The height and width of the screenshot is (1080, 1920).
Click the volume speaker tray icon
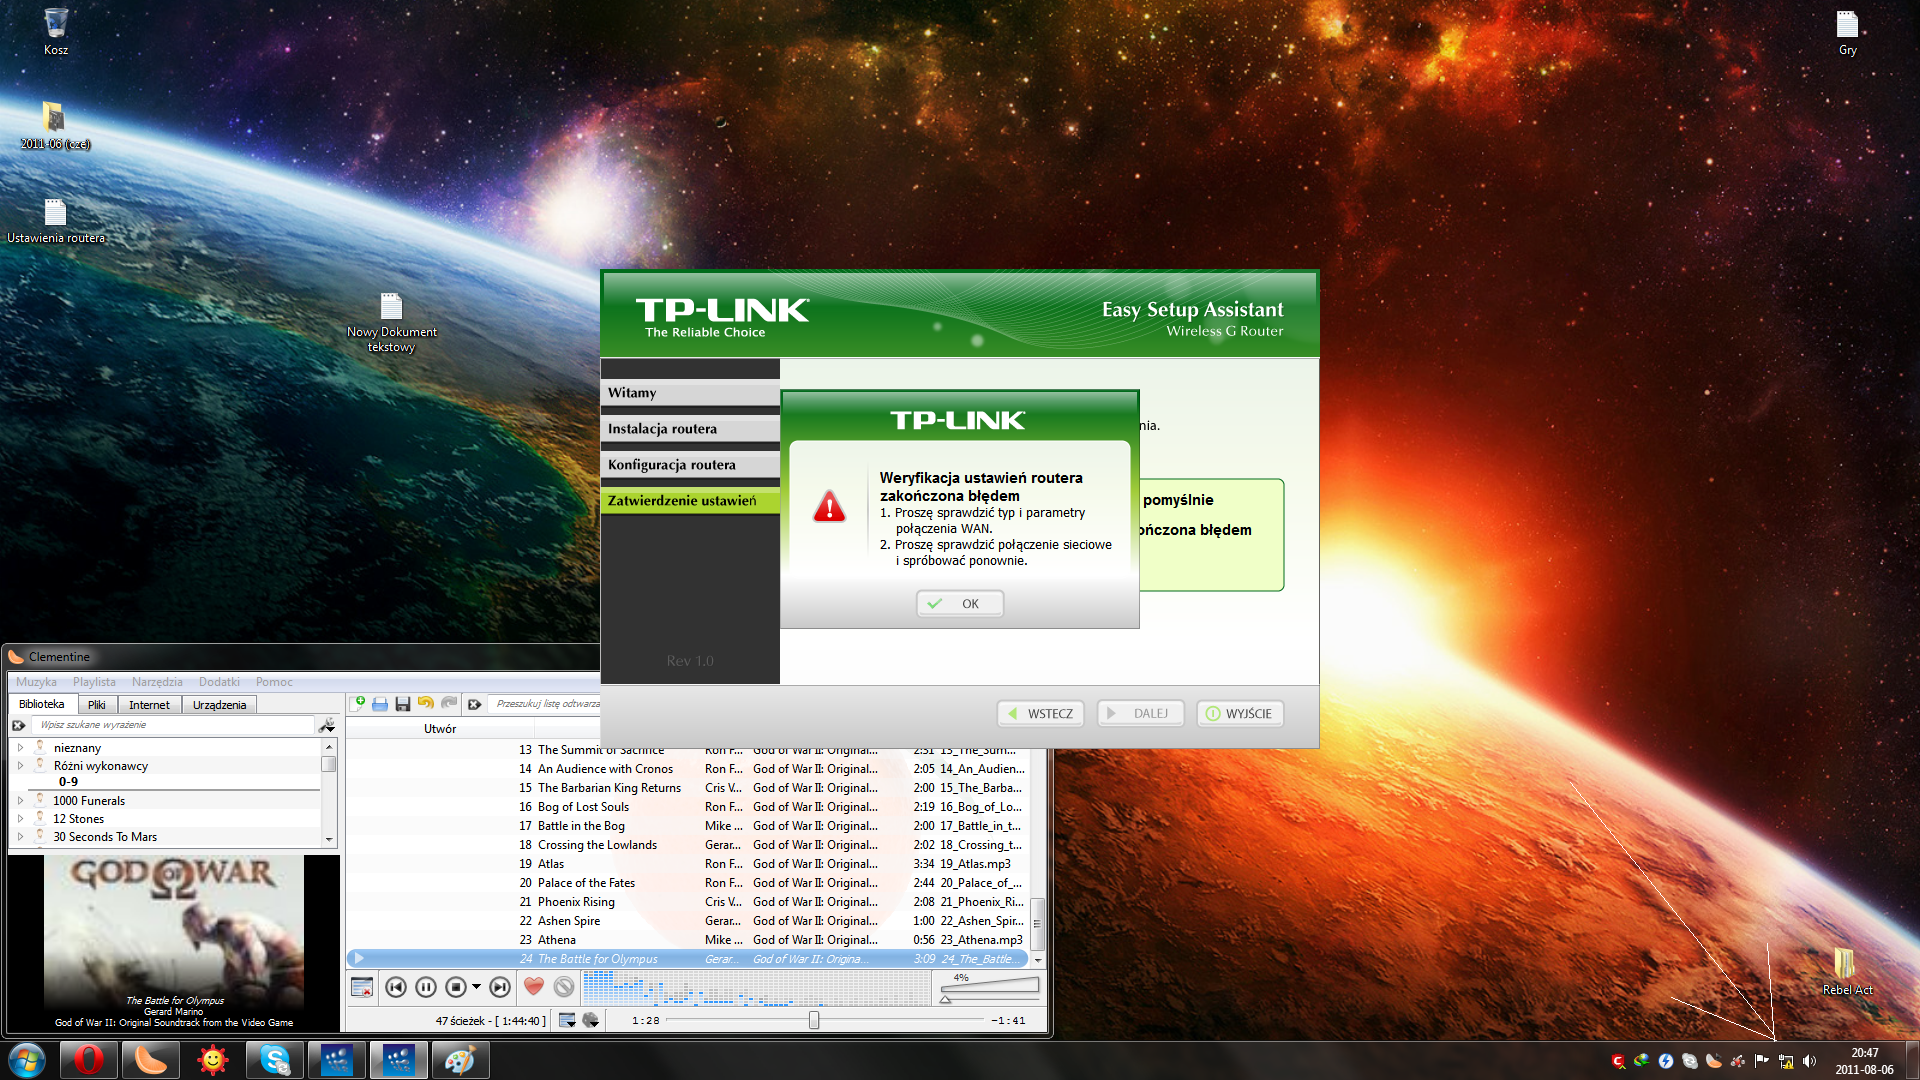pyautogui.click(x=1809, y=1061)
